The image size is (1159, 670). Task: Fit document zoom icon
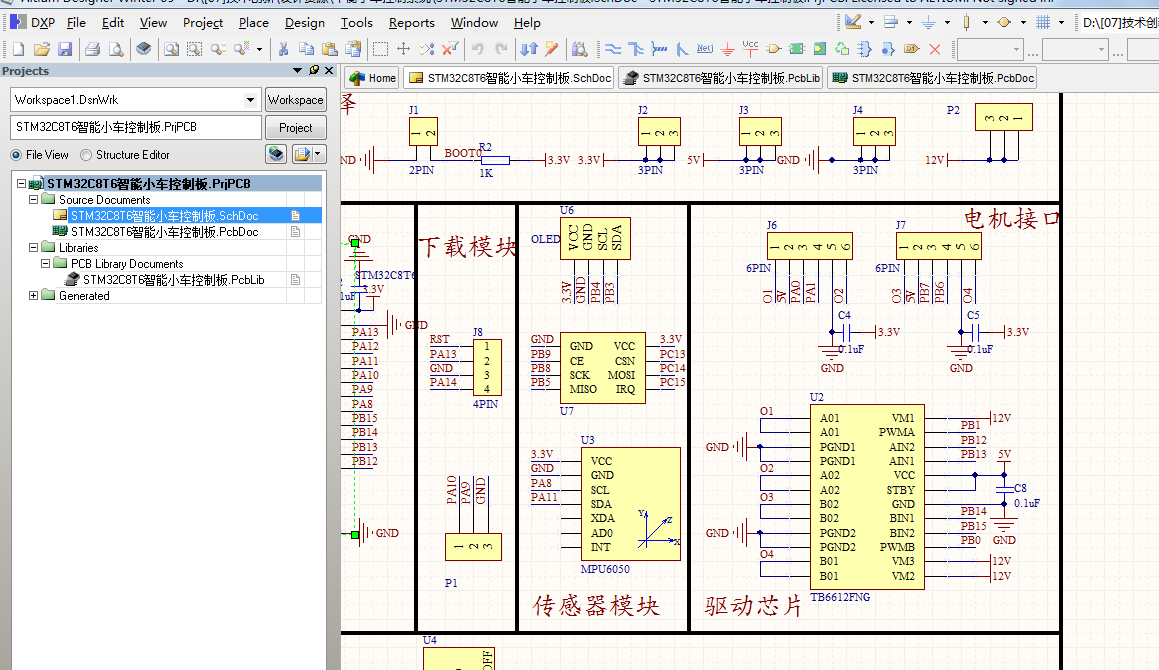tap(171, 50)
